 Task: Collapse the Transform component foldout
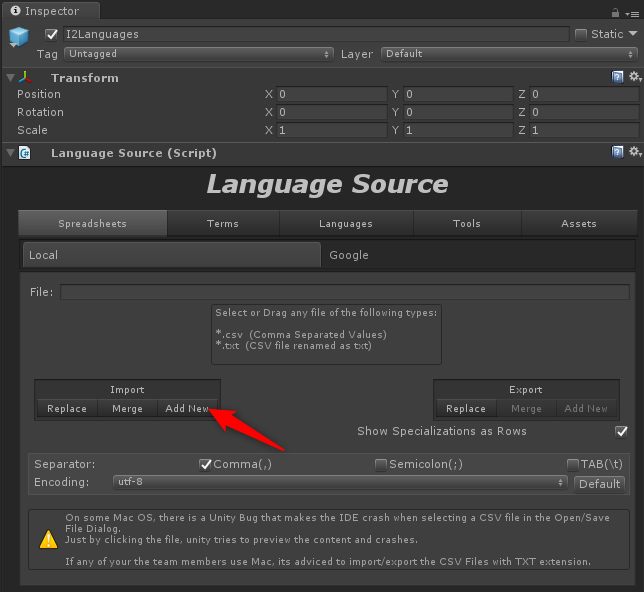(10, 78)
